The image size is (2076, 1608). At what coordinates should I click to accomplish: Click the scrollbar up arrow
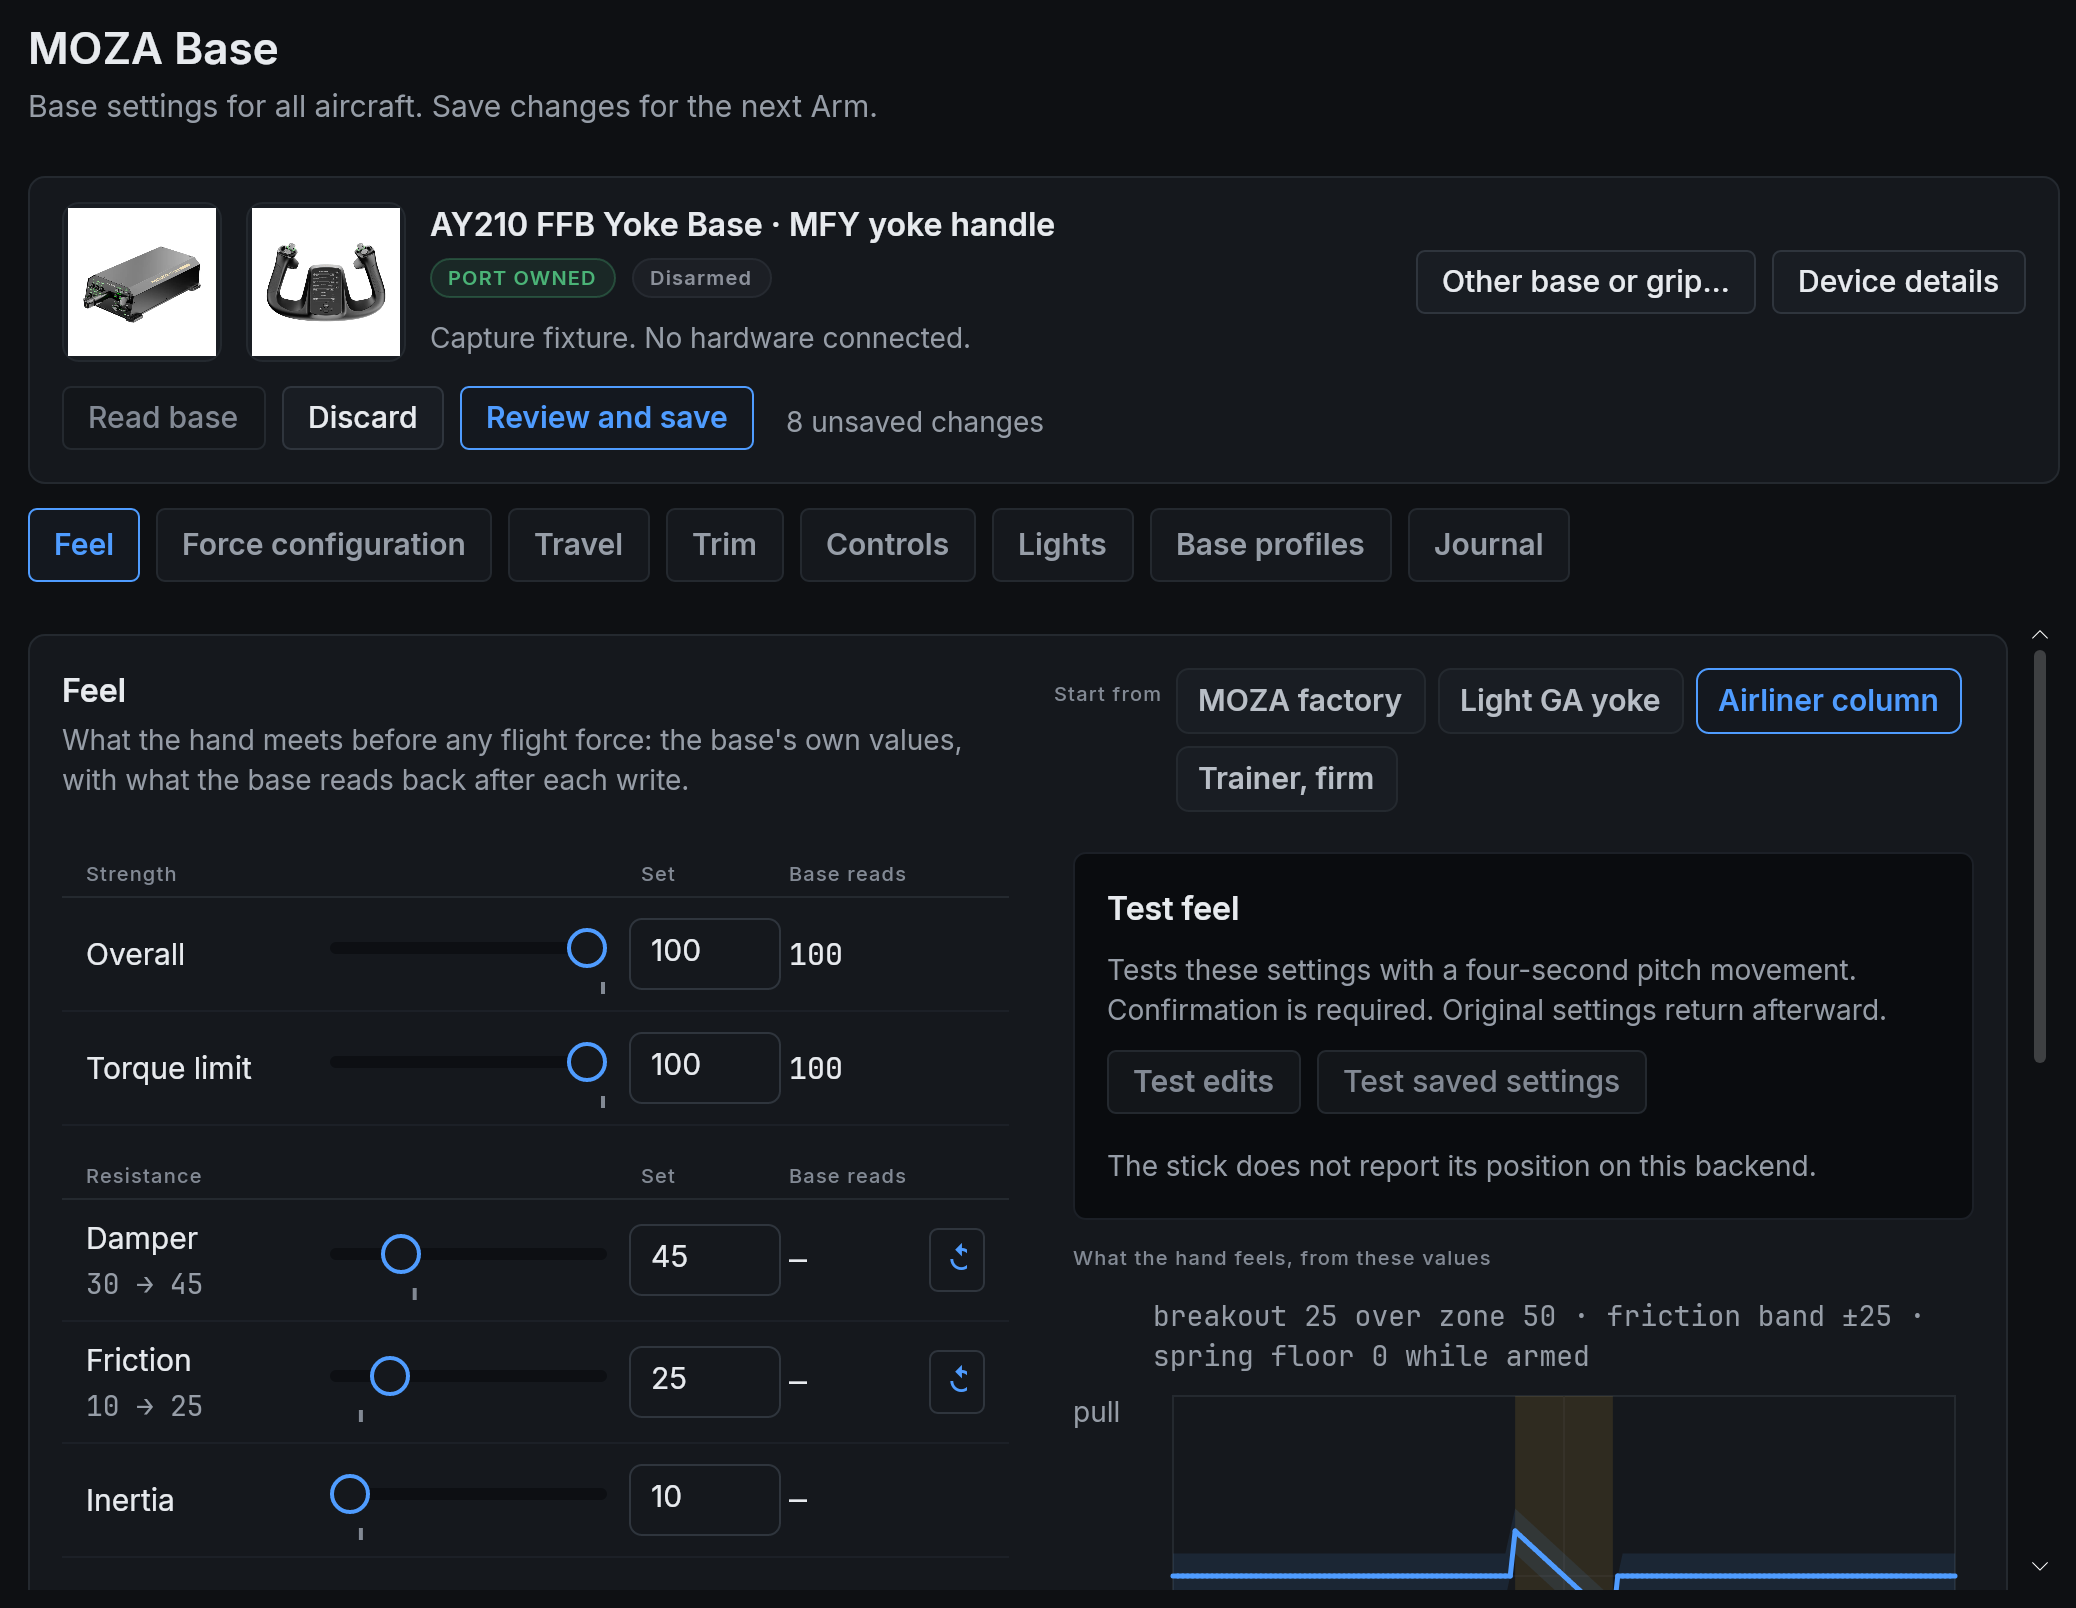[2040, 635]
